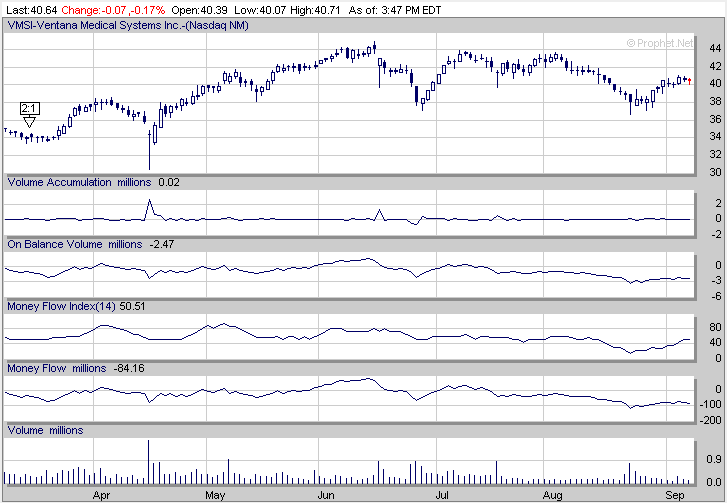Click the 'On Balance Volume millions -2.47' header

[91, 244]
